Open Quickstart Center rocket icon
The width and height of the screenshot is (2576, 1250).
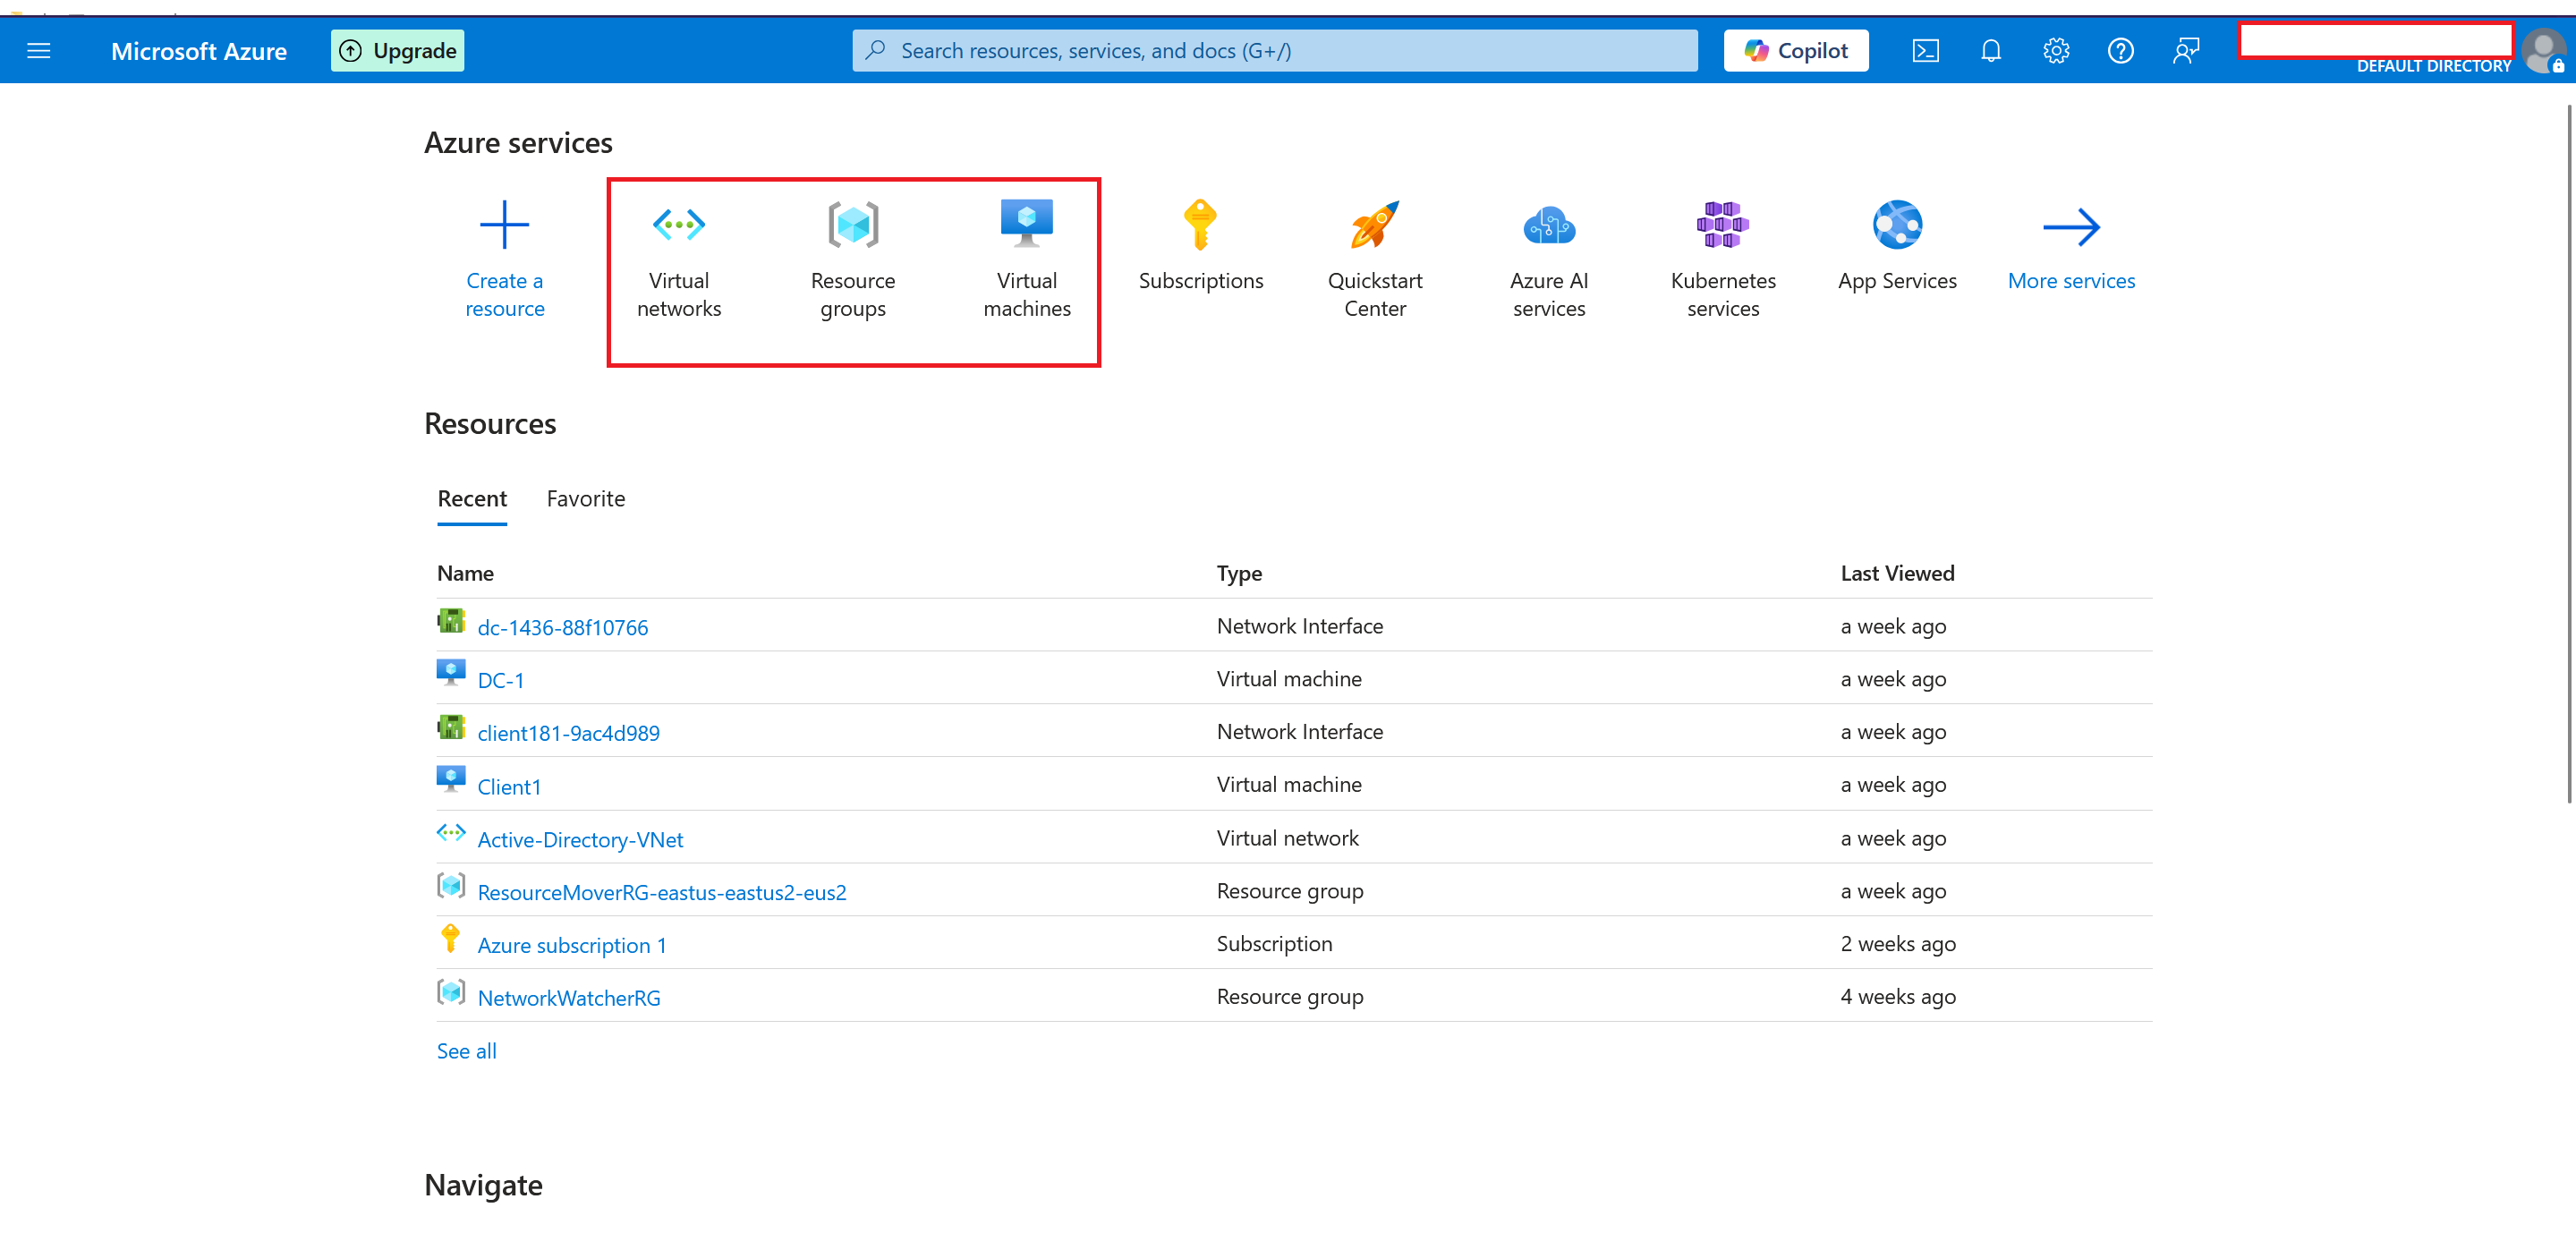click(1374, 225)
